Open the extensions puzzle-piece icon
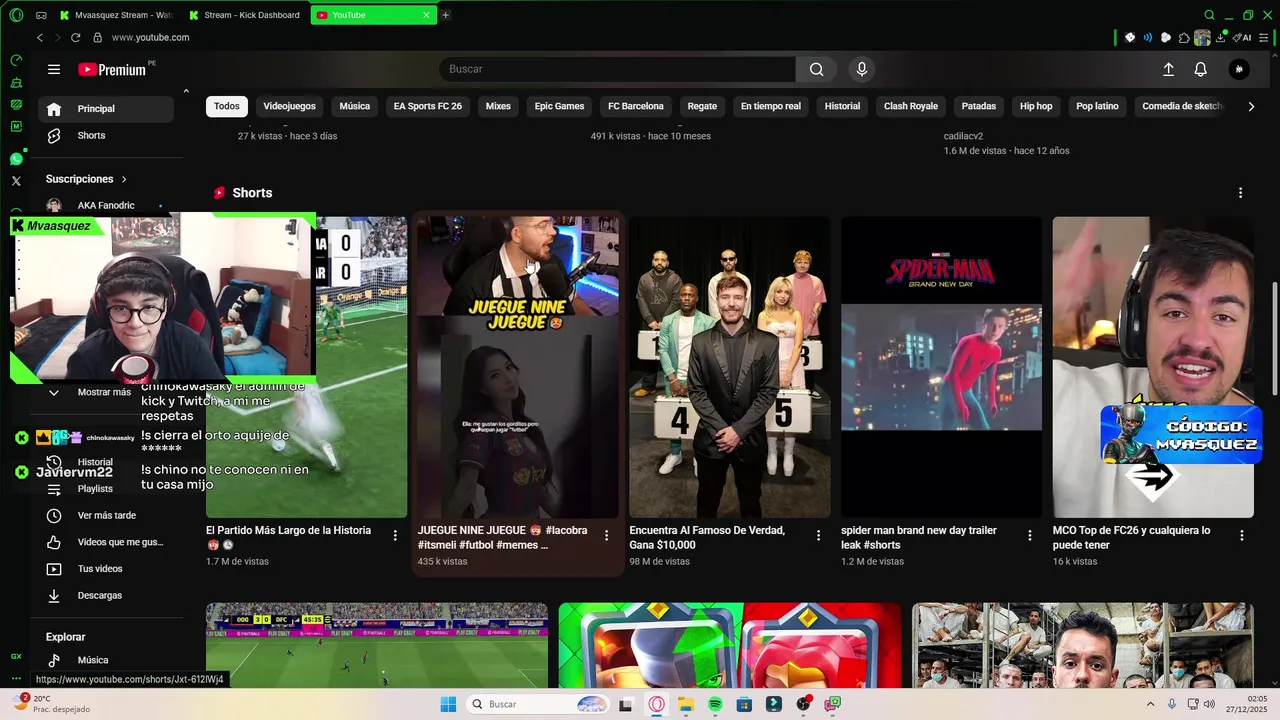 click(1184, 37)
